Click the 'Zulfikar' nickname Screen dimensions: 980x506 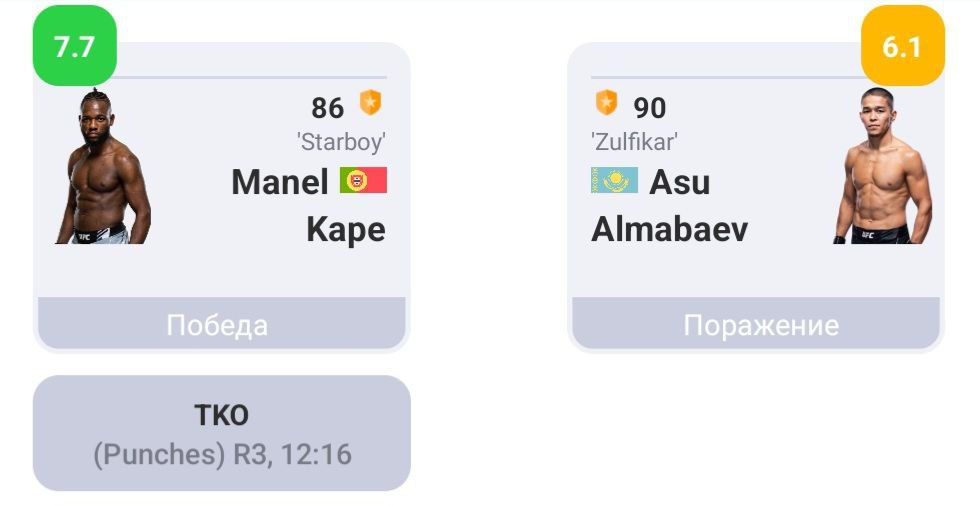pos(634,142)
